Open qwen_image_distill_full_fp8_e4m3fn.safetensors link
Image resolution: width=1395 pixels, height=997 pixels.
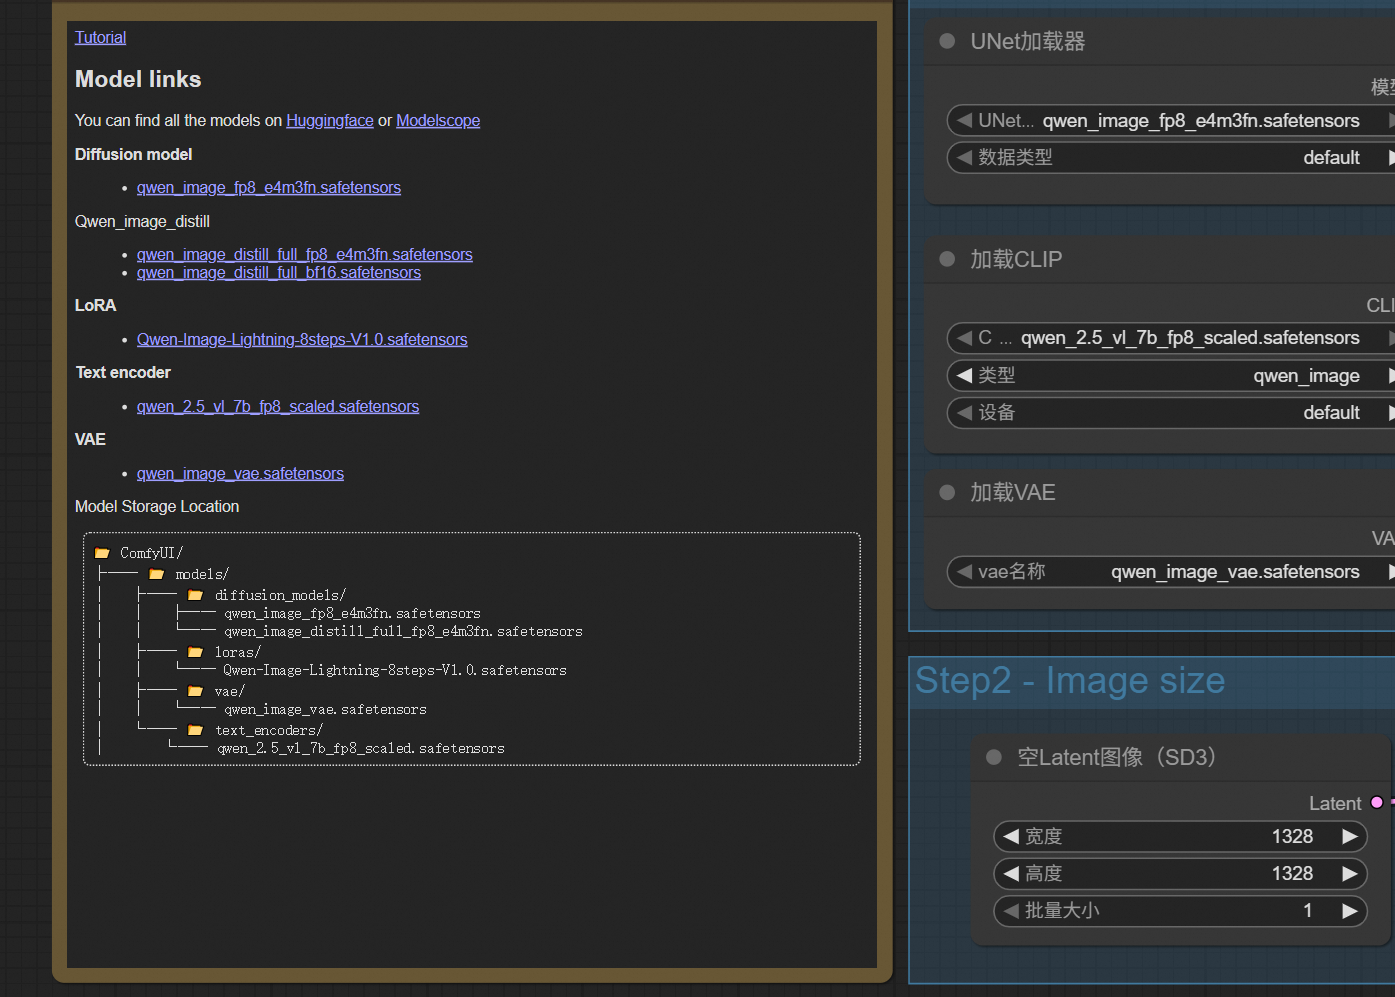point(304,254)
